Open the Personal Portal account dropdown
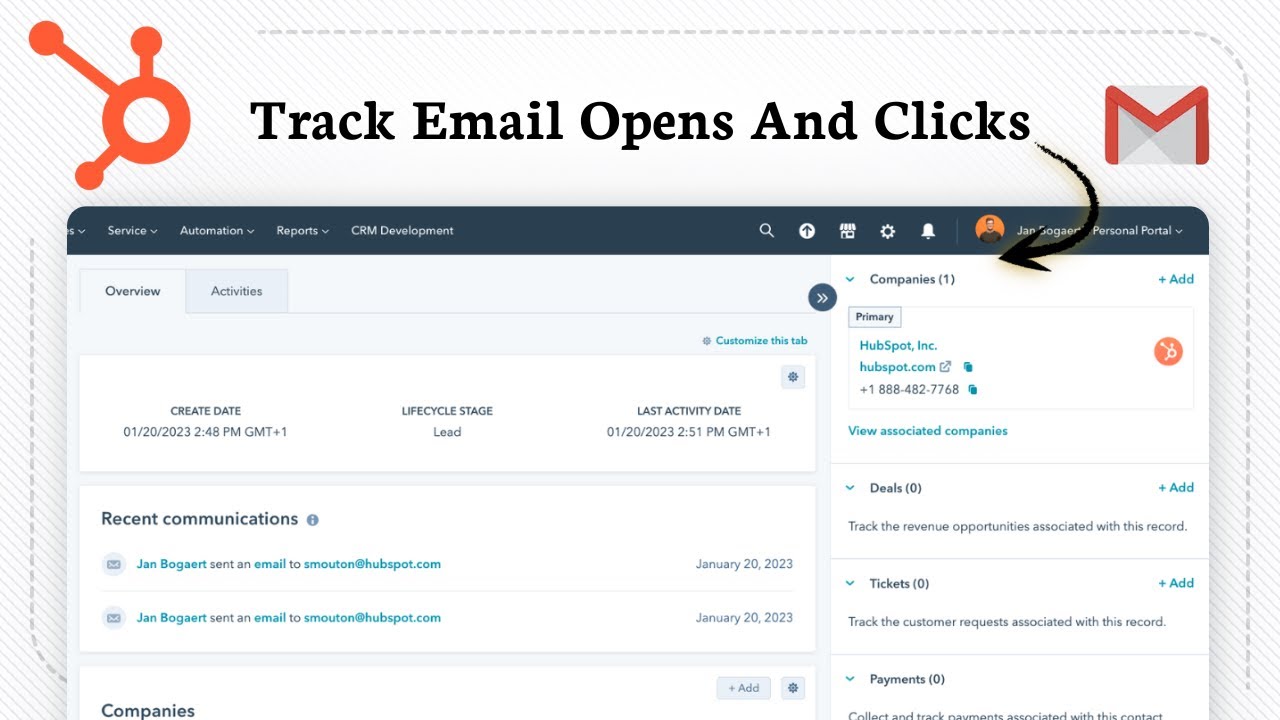The width and height of the screenshot is (1280, 720). pos(1137,231)
